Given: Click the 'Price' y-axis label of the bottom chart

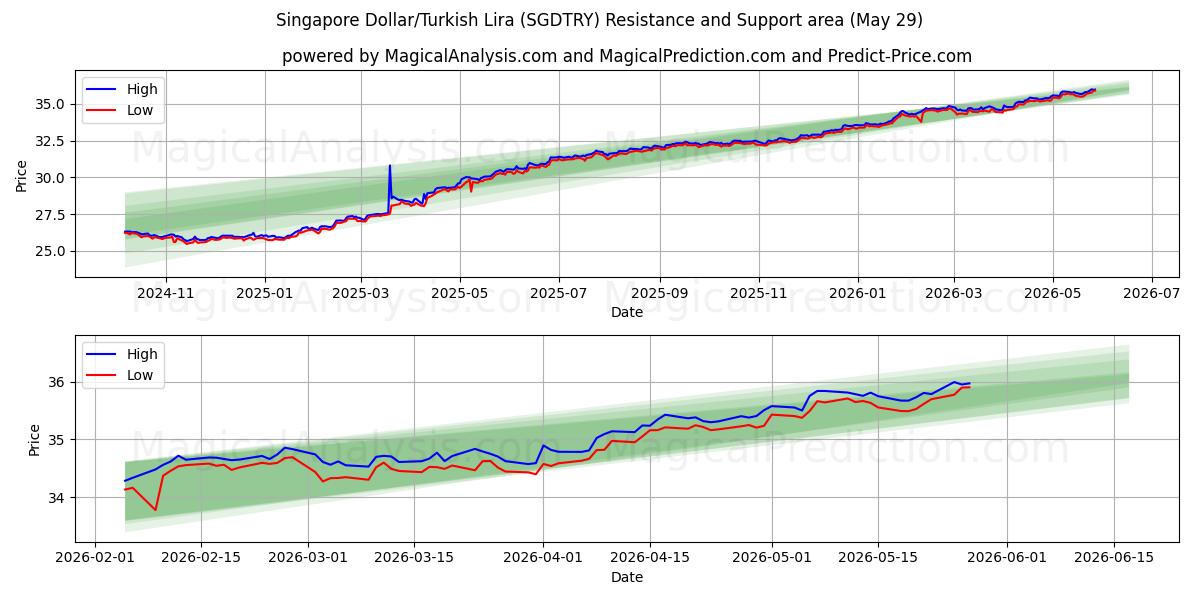Looking at the screenshot, I should pos(34,440).
